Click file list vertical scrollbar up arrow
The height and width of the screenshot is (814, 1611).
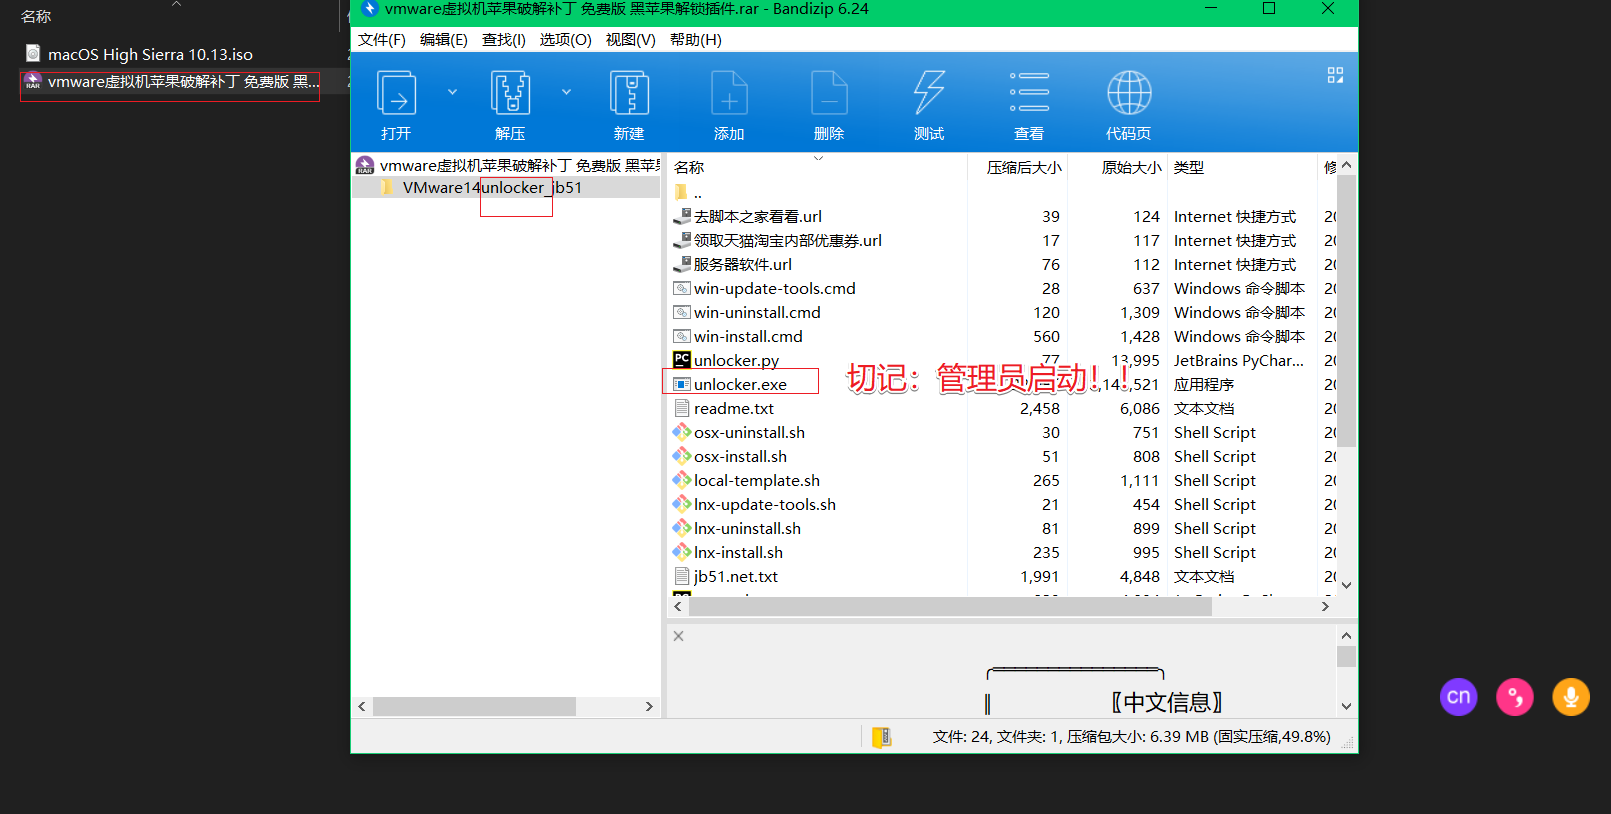coord(1346,165)
